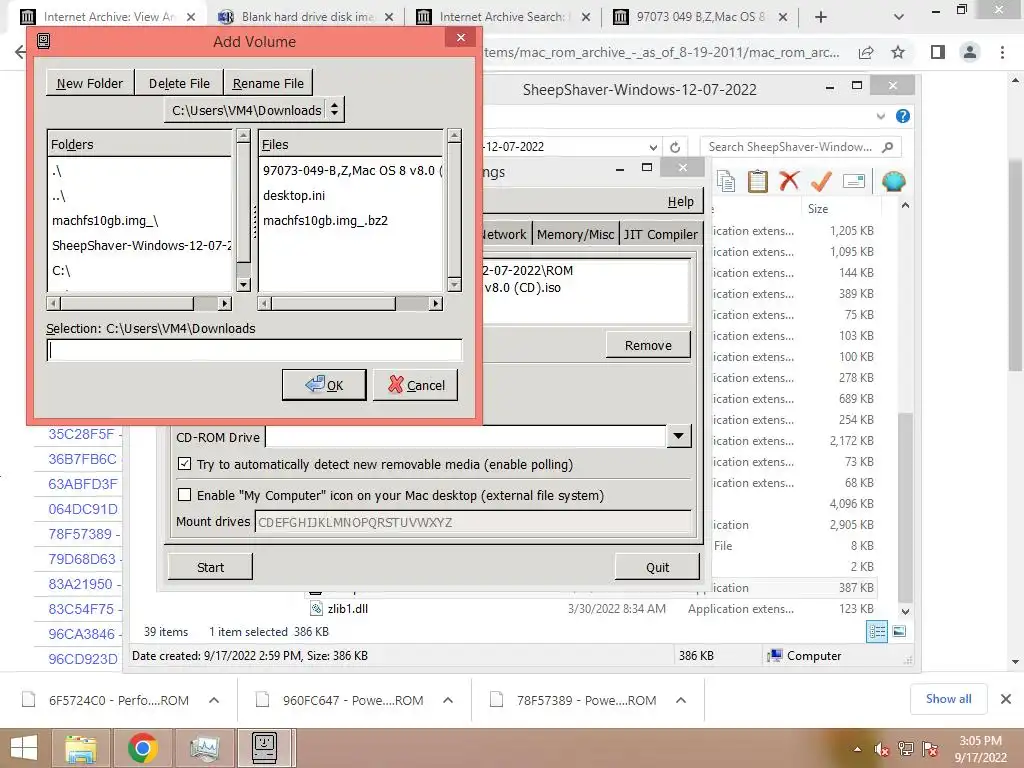The width and height of the screenshot is (1024, 768).
Task: Open the 63ABFD3F ROM link
Action: click(83, 483)
